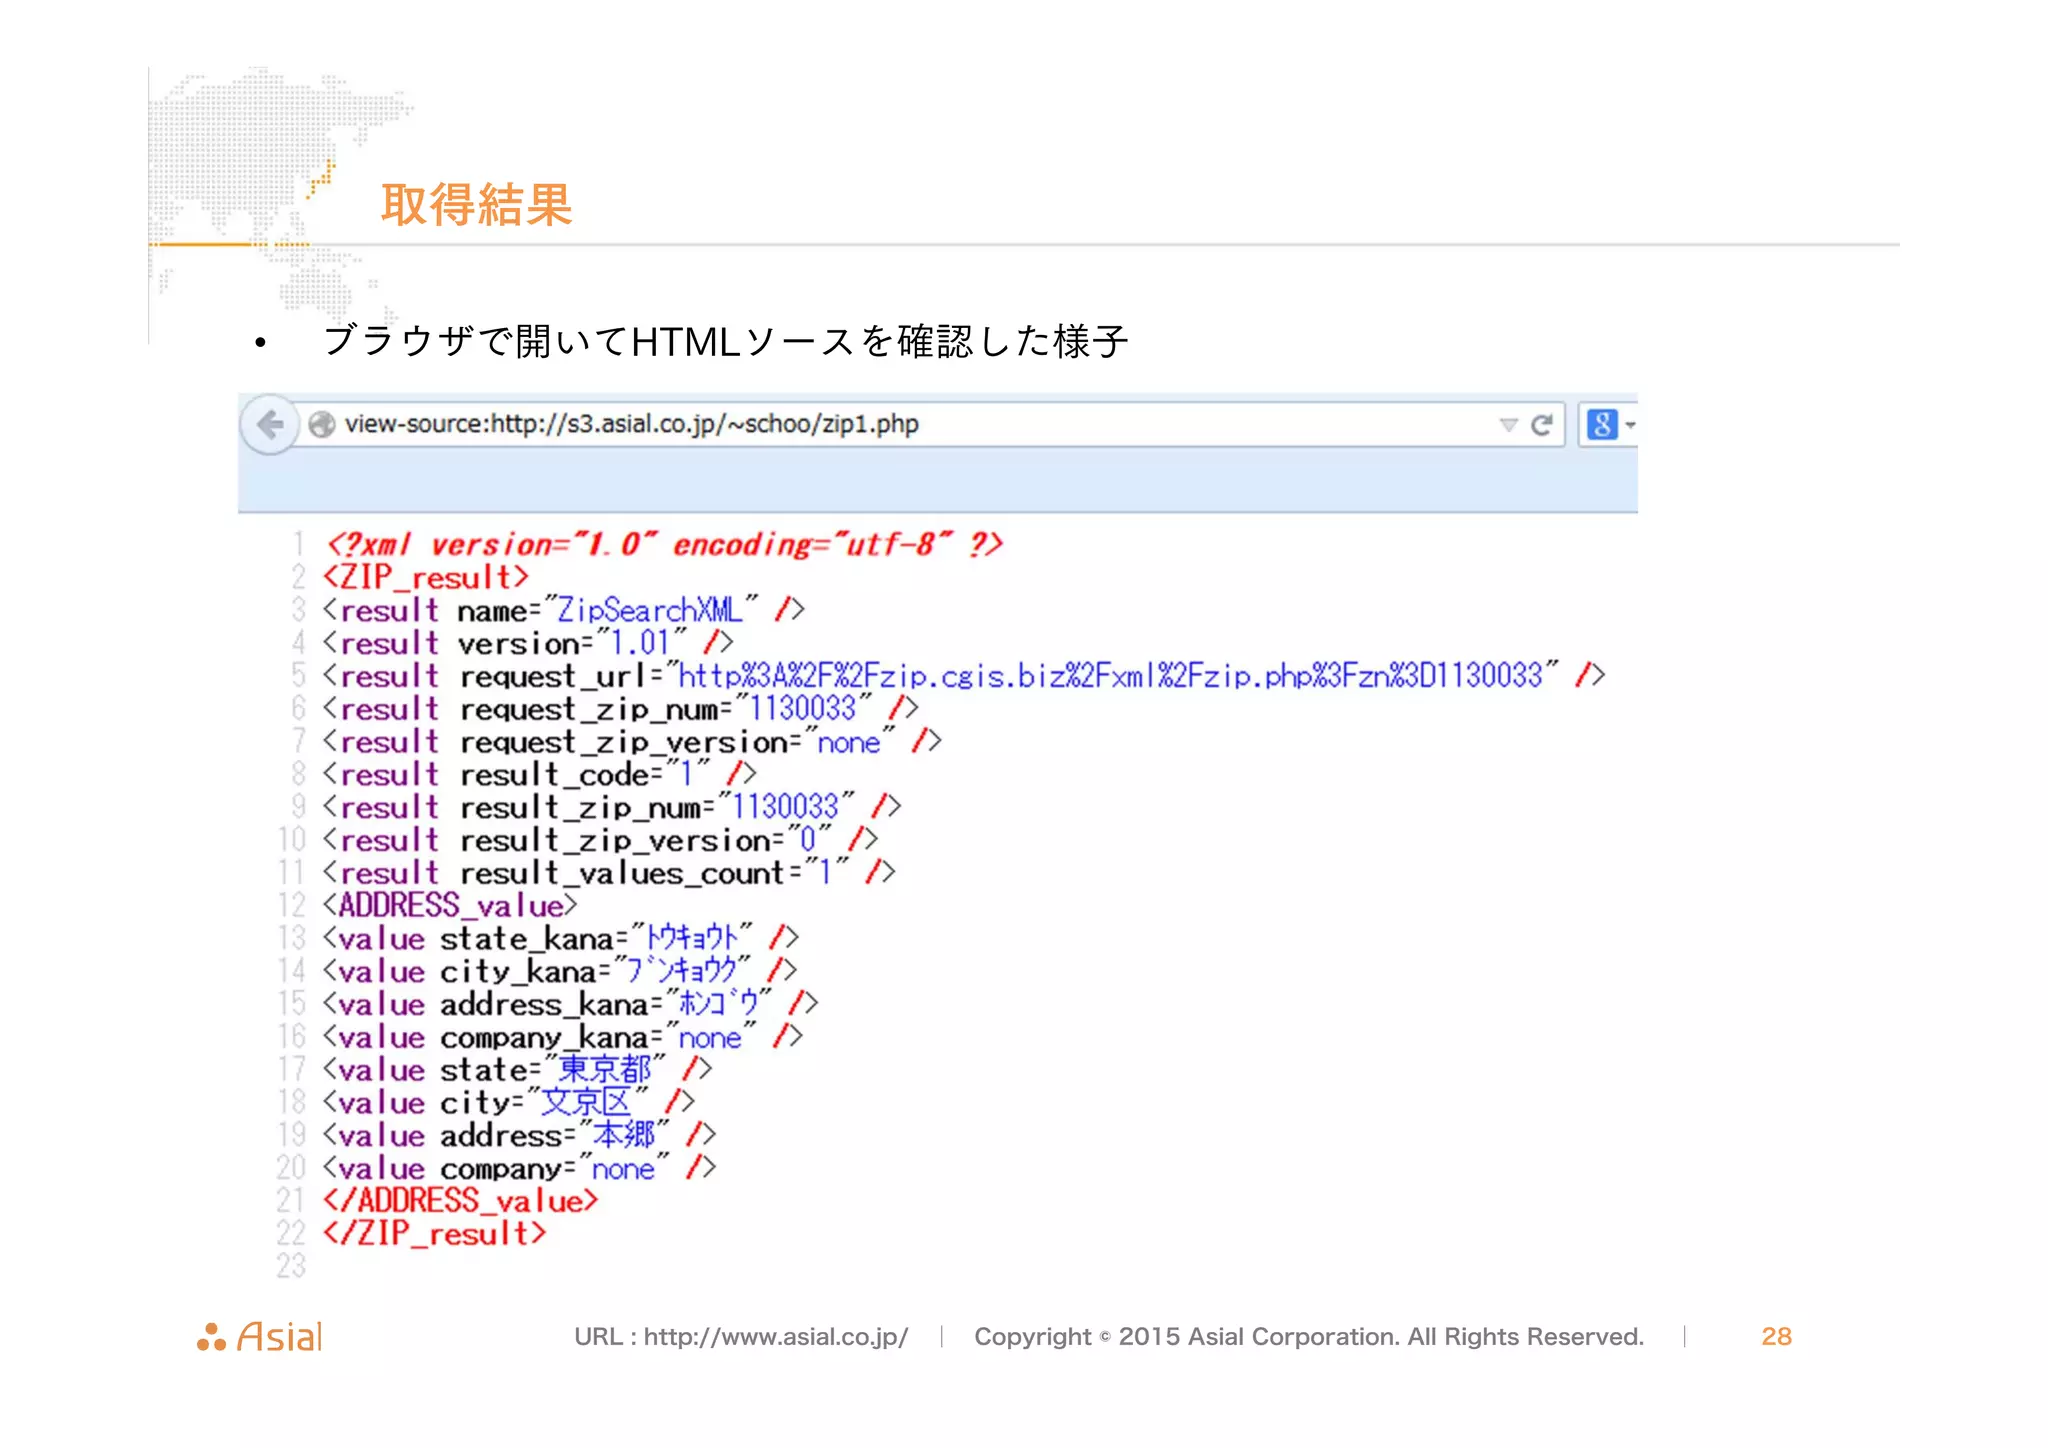Image resolution: width=2048 pixels, height=1448 pixels.
Task: Click the closing ADDRESS_value tag
Action: [460, 1201]
